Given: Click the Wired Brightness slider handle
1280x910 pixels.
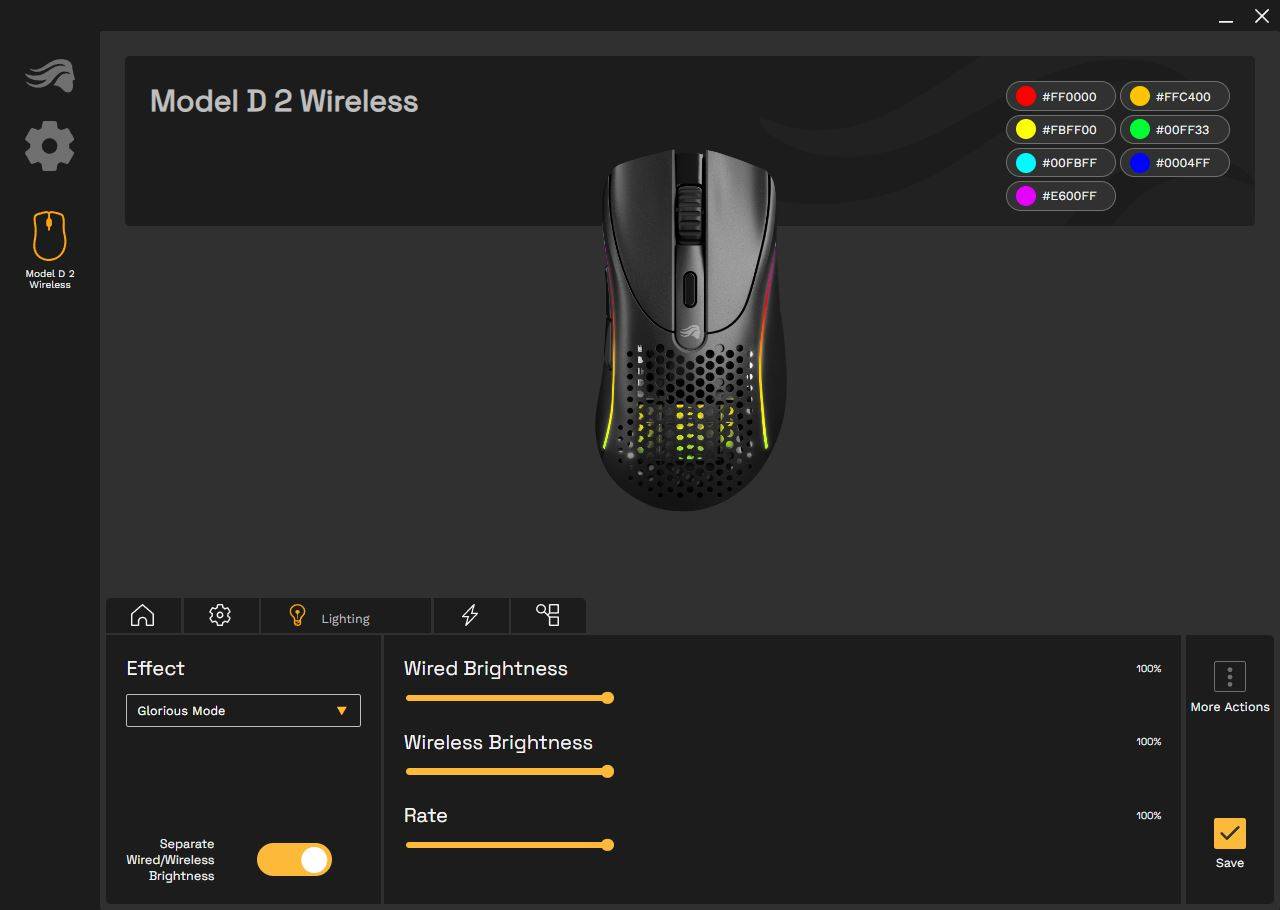Looking at the screenshot, I should (607, 698).
